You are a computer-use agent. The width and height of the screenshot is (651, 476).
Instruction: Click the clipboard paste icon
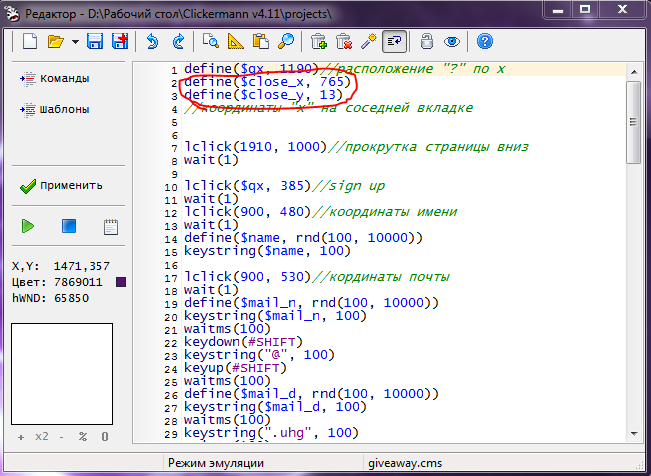pos(261,42)
